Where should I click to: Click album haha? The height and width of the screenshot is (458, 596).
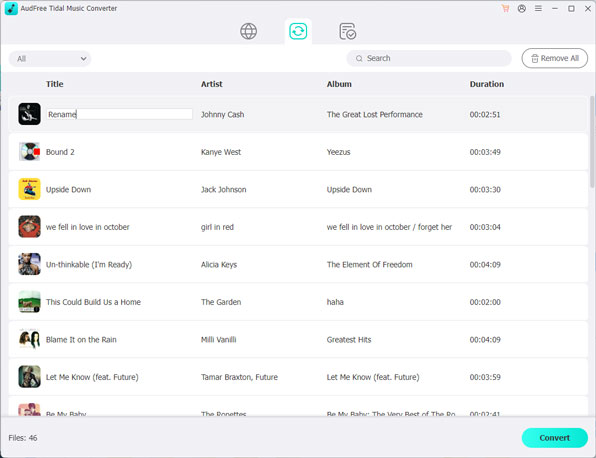[335, 302]
